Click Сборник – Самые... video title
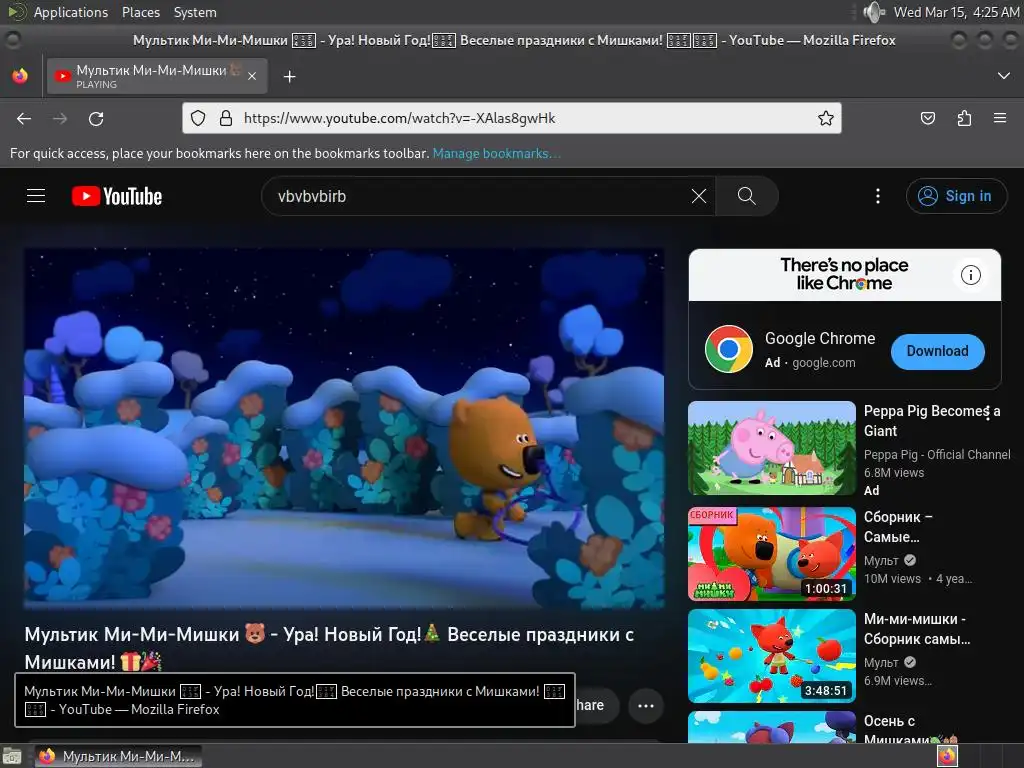The height and width of the screenshot is (768, 1024). point(898,526)
